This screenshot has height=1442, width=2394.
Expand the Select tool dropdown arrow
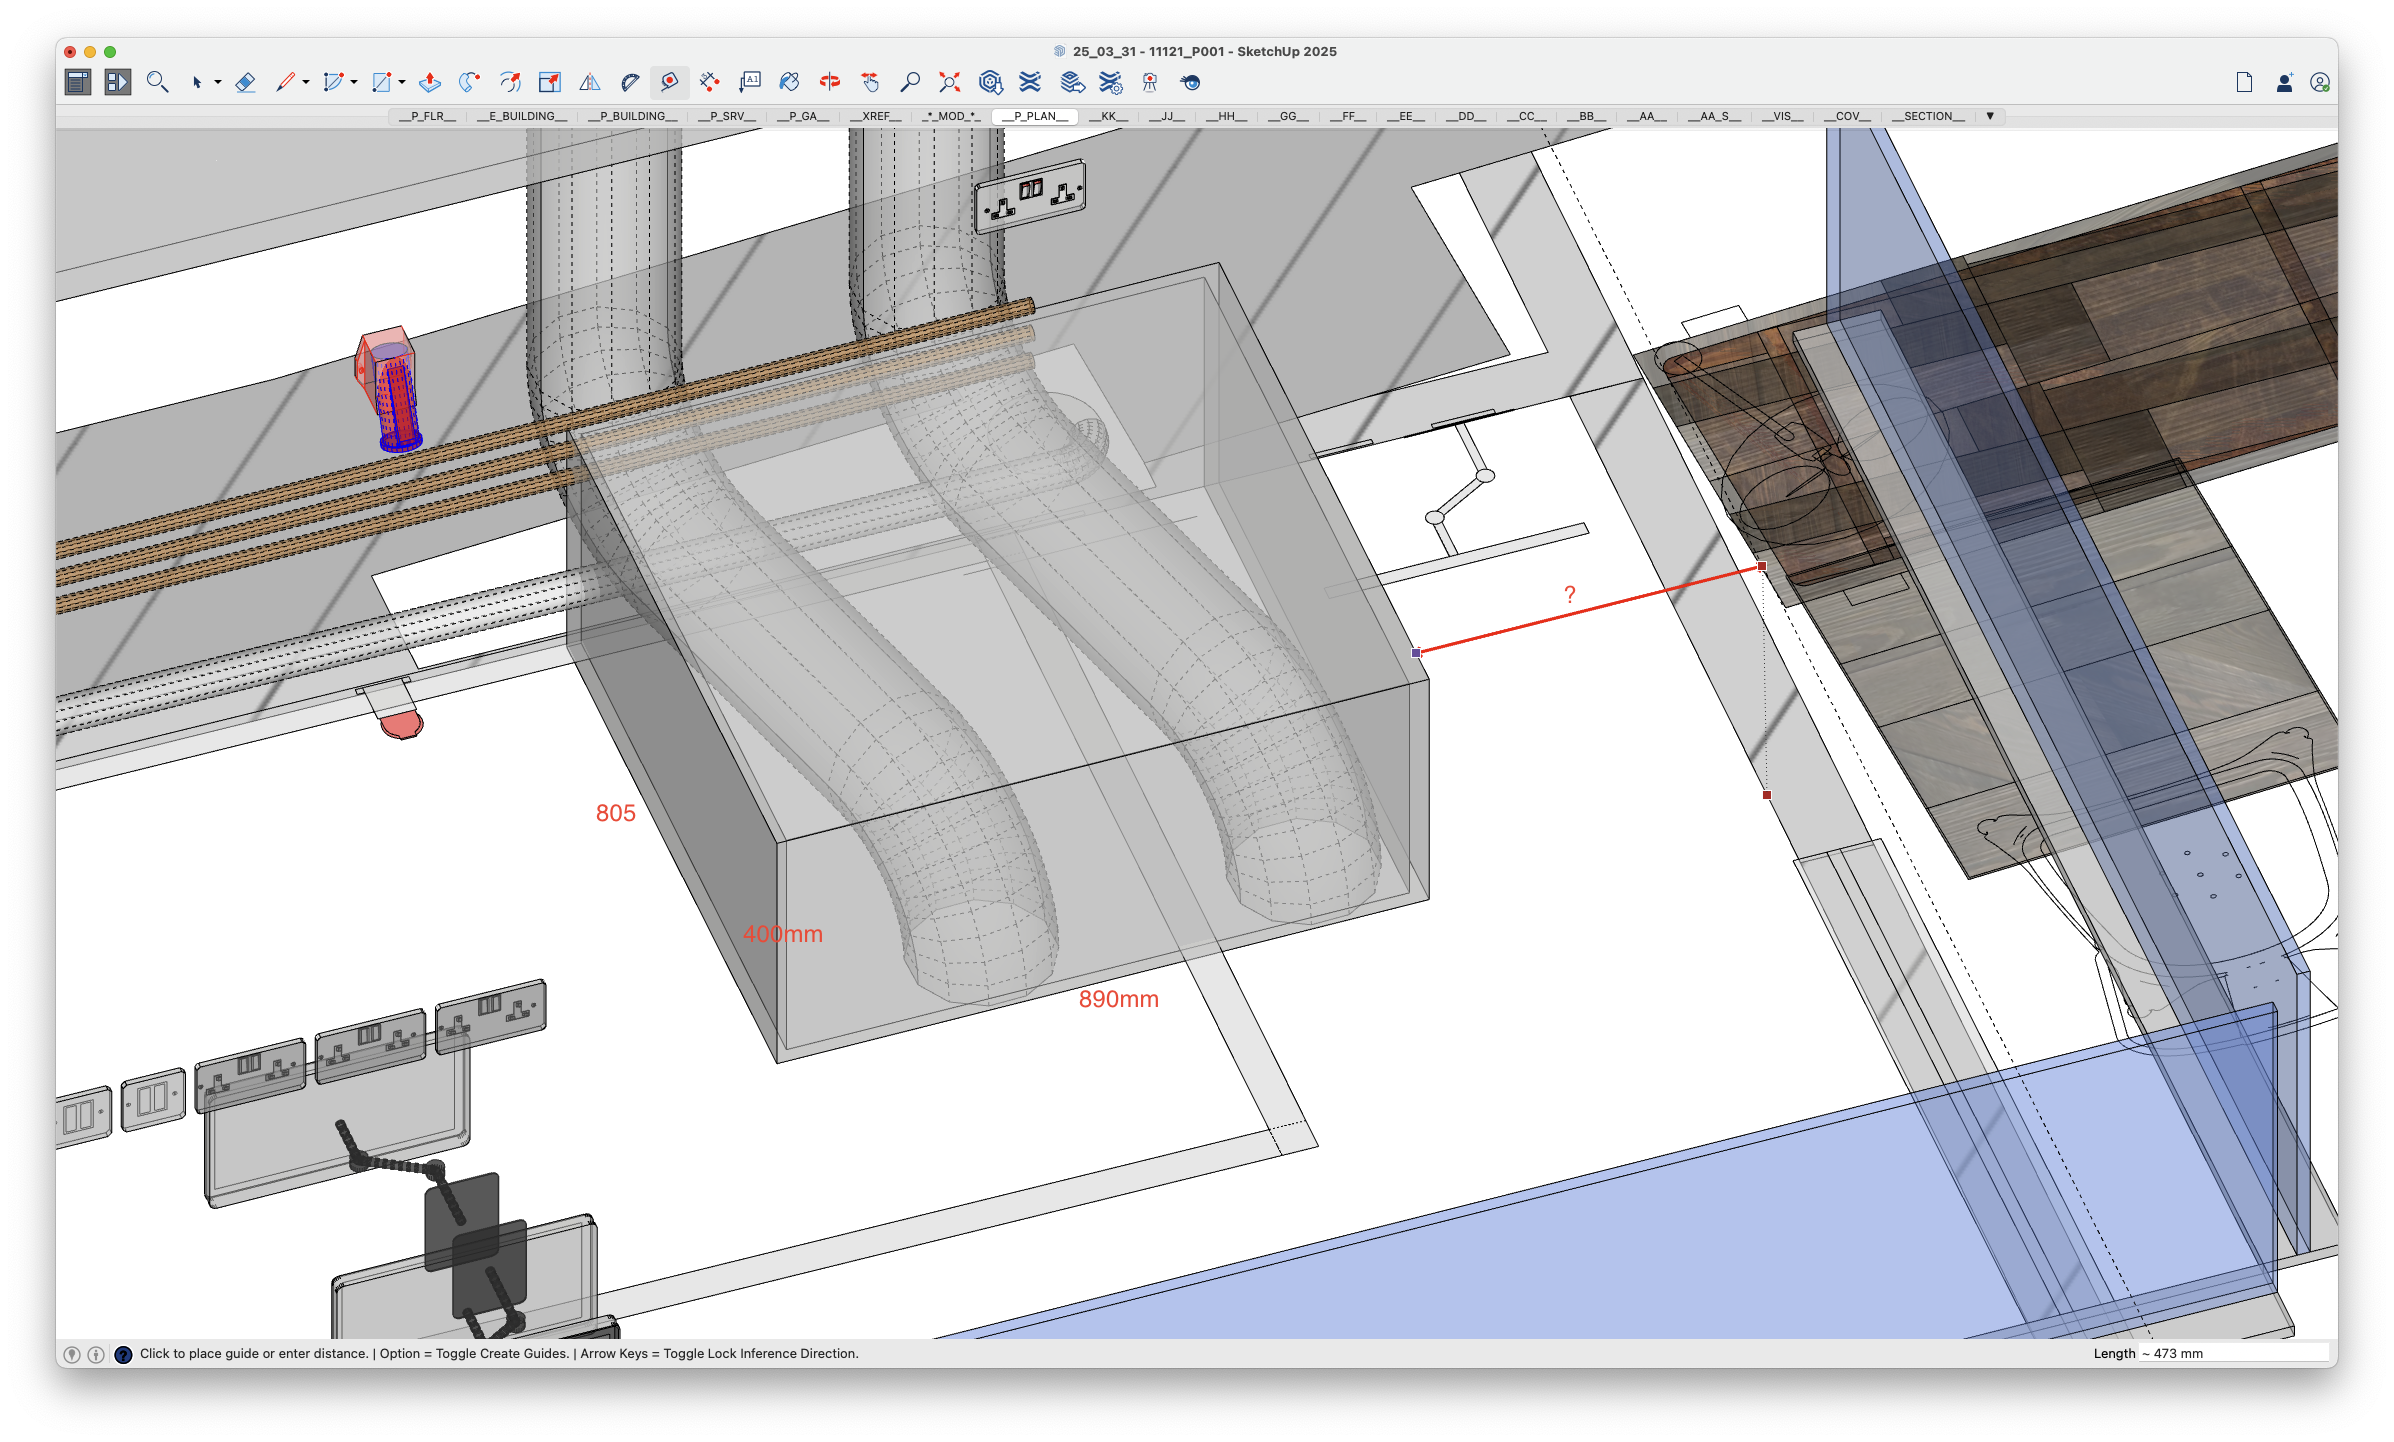click(x=217, y=82)
